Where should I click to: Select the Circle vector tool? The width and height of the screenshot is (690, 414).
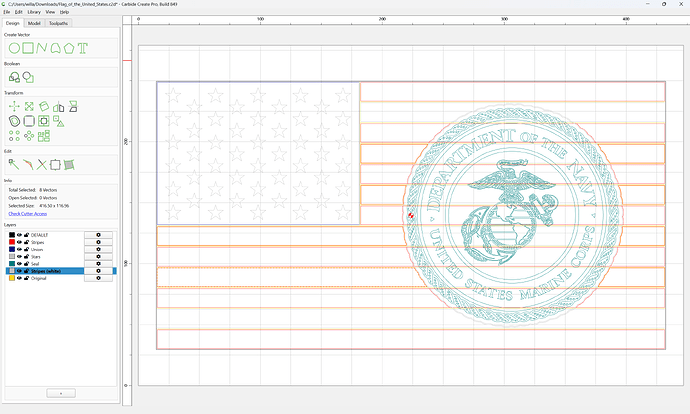pos(14,48)
